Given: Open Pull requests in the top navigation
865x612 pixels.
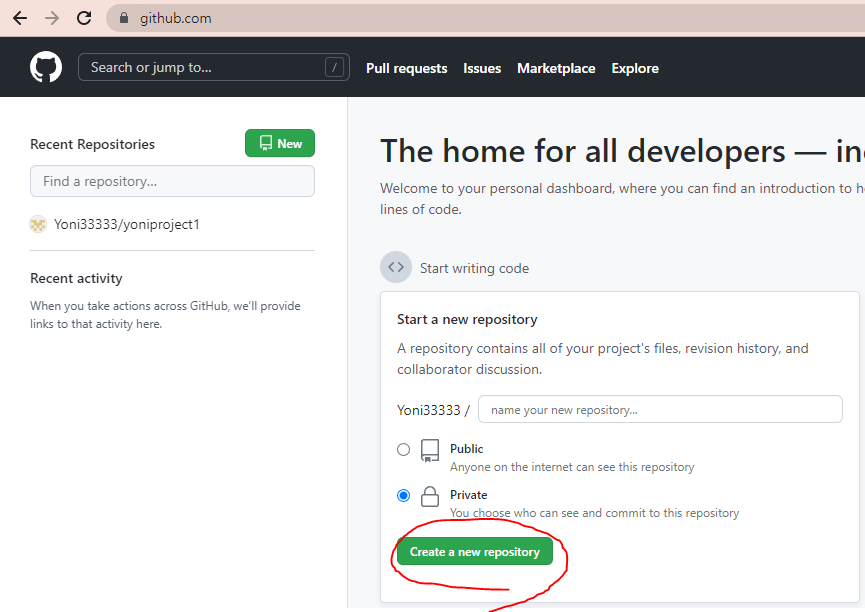Looking at the screenshot, I should coord(407,68).
